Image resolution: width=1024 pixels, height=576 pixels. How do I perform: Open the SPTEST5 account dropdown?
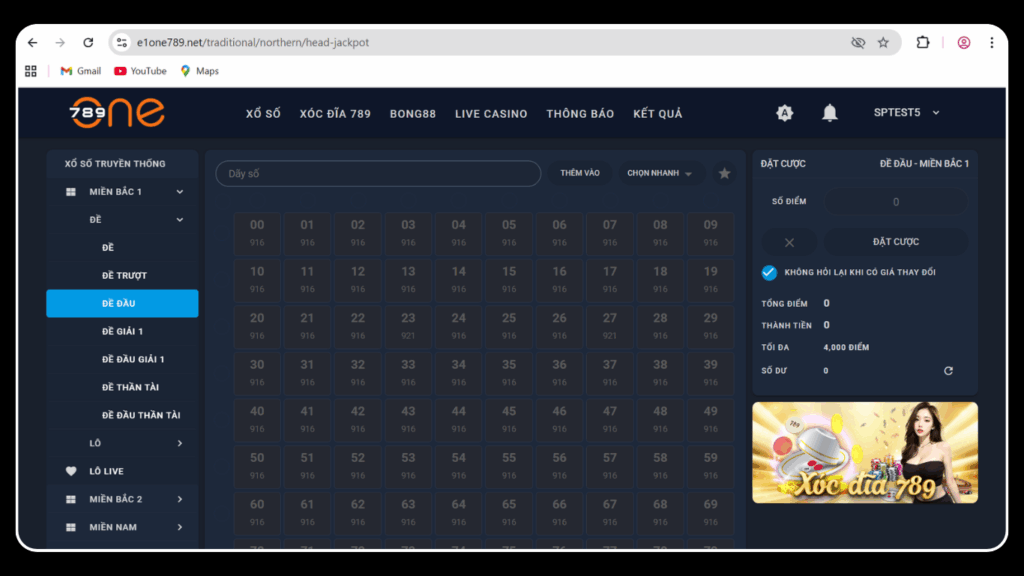906,113
